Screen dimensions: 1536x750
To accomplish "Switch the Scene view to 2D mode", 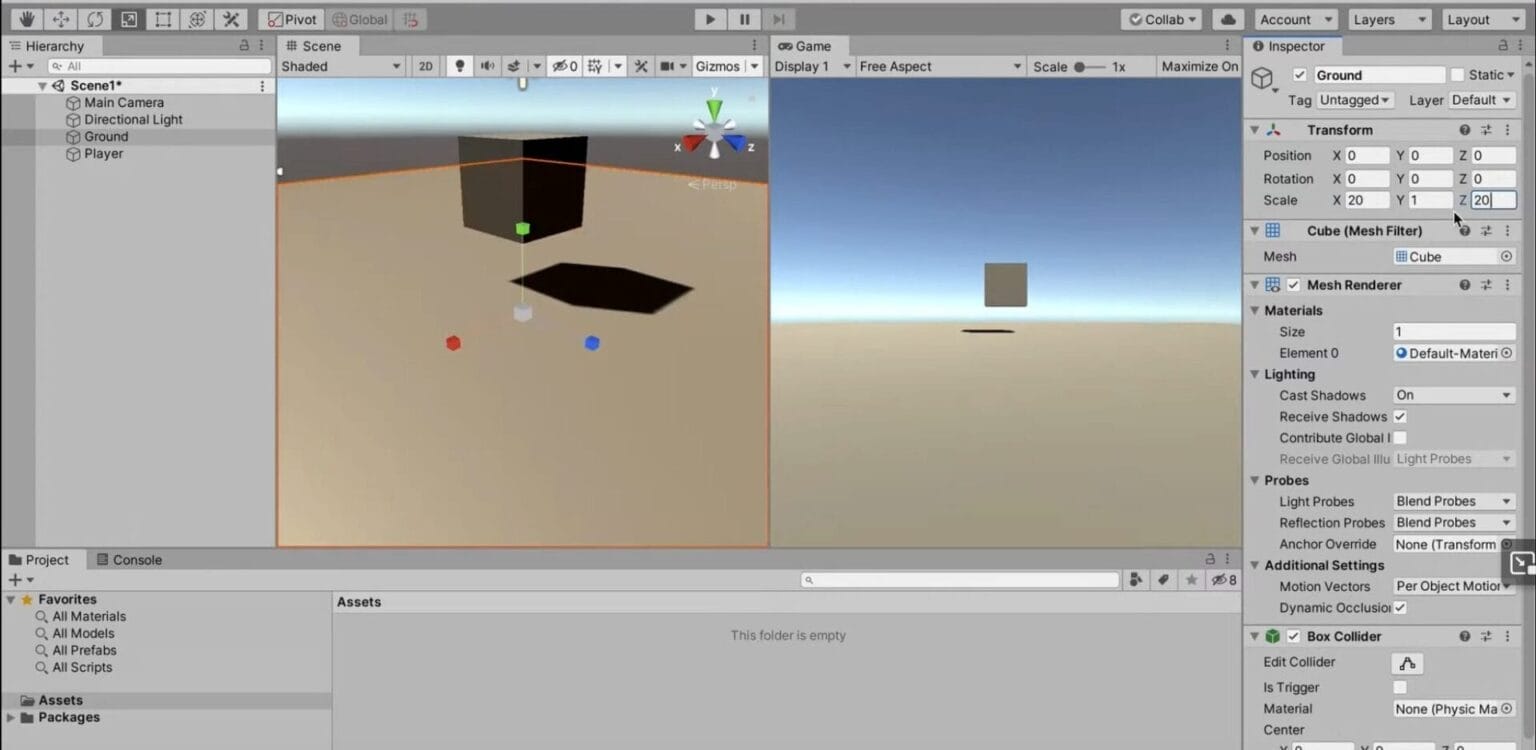I will pyautogui.click(x=425, y=66).
